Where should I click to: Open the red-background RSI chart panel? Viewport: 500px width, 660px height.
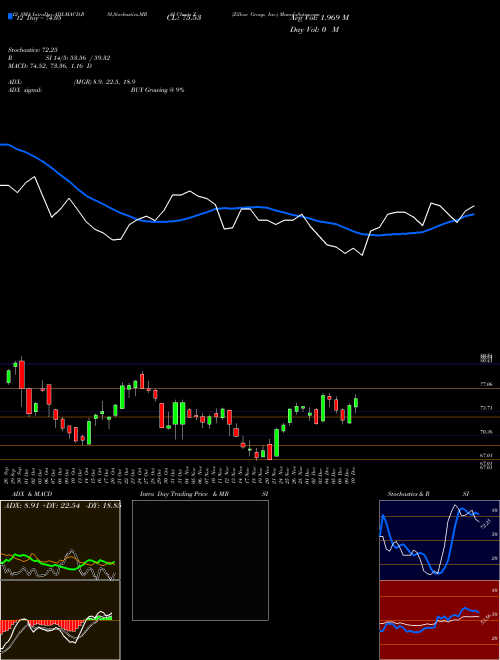click(439, 620)
